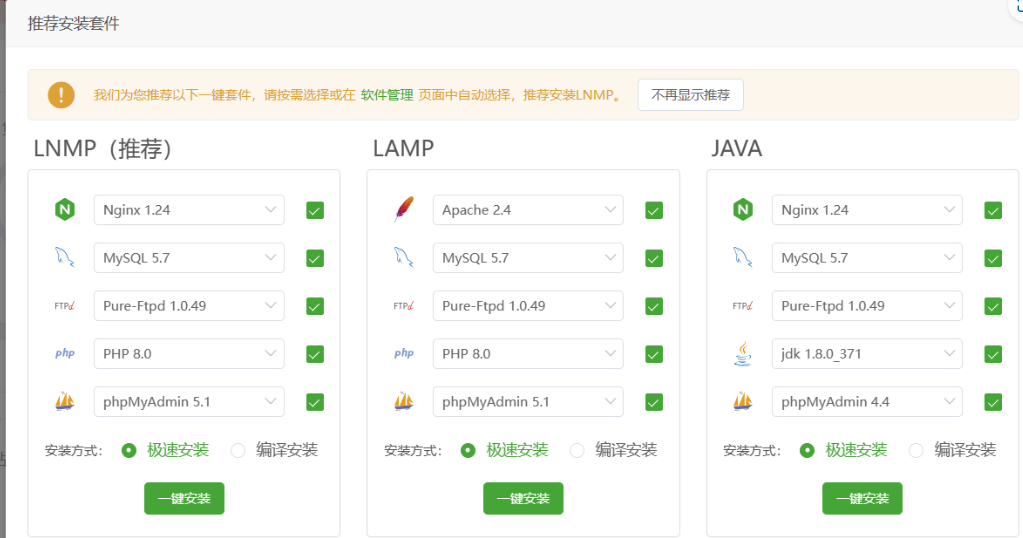
Task: Uncheck PHP 8.0 checkbox in LAMP
Action: click(654, 354)
